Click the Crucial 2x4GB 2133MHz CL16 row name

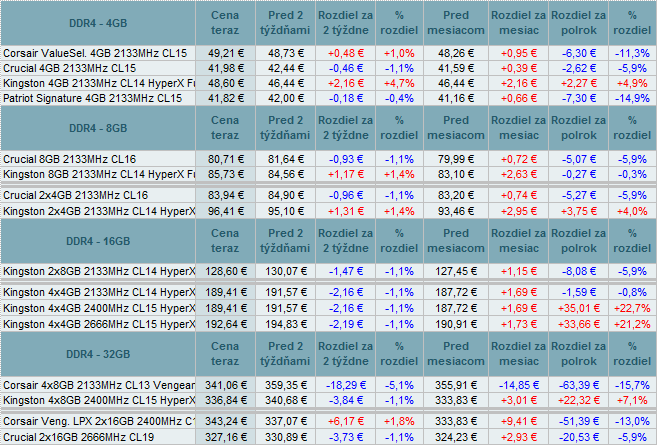(75, 195)
